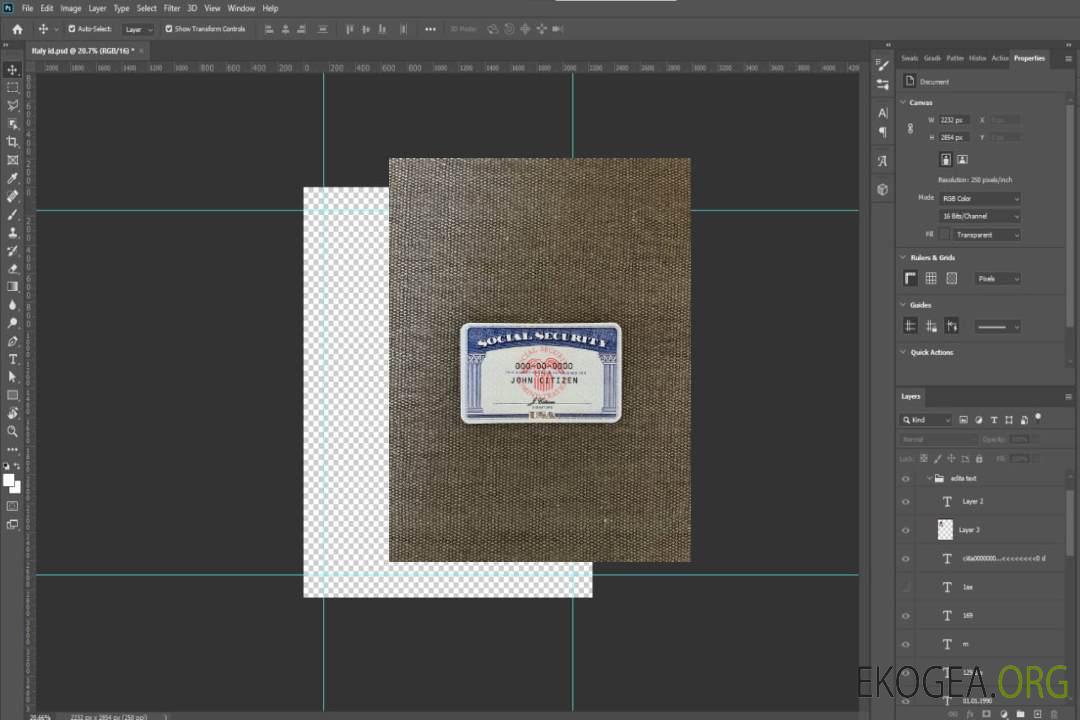Select the Hand tool
The image size is (1080, 720).
click(x=12, y=413)
